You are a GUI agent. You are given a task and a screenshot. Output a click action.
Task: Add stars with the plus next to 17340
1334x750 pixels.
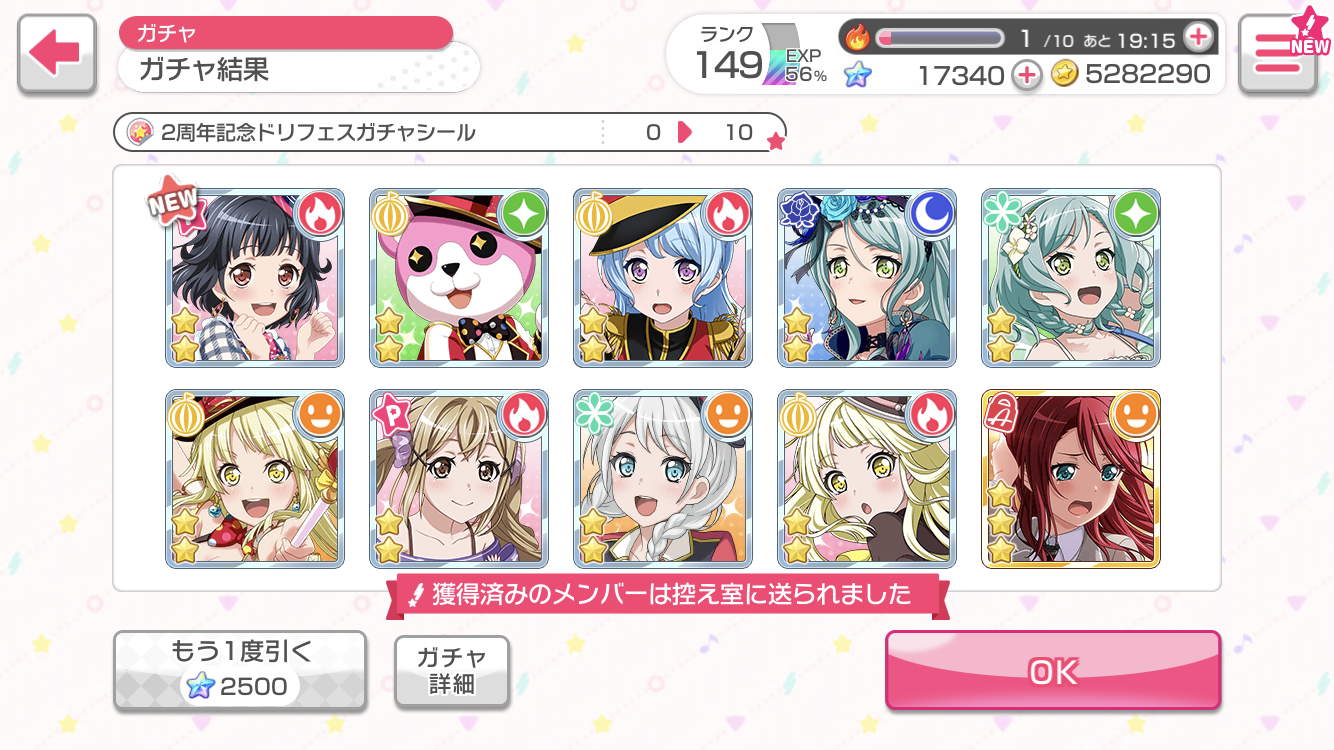pyautogui.click(x=1026, y=74)
